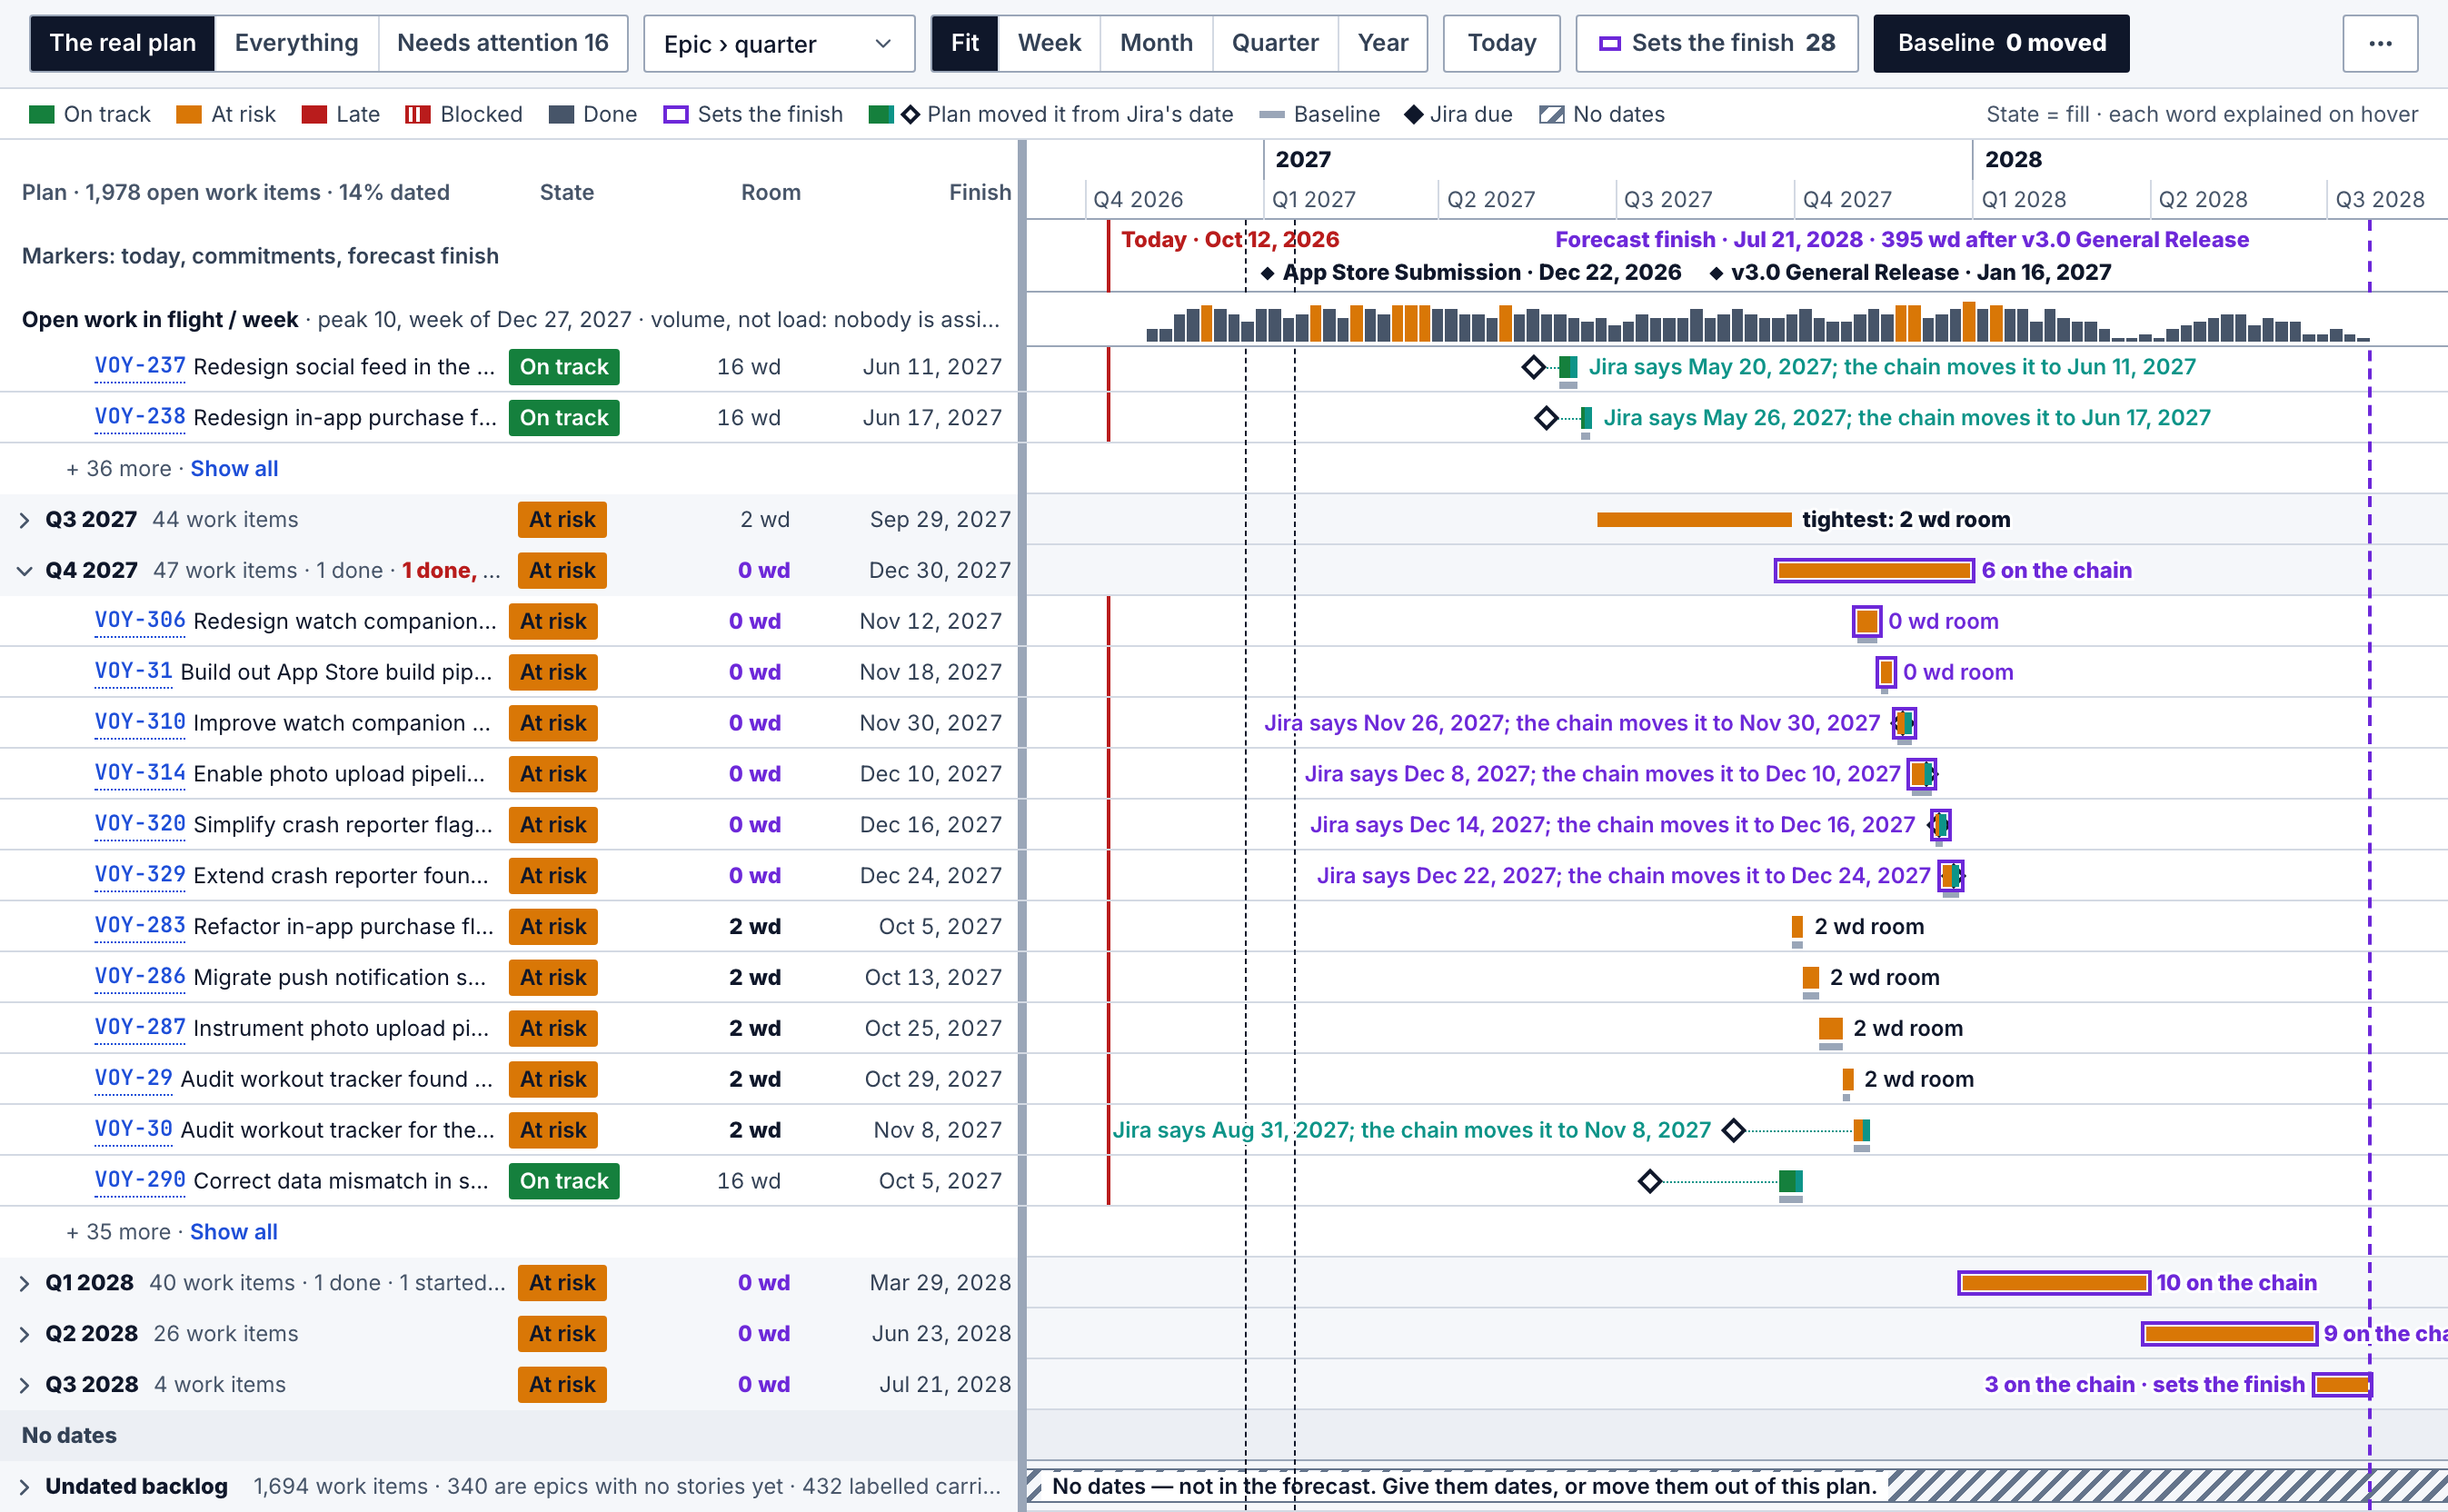This screenshot has height=1512, width=2448.
Task: Open the three-dot more options menu
Action: pos(2379,43)
